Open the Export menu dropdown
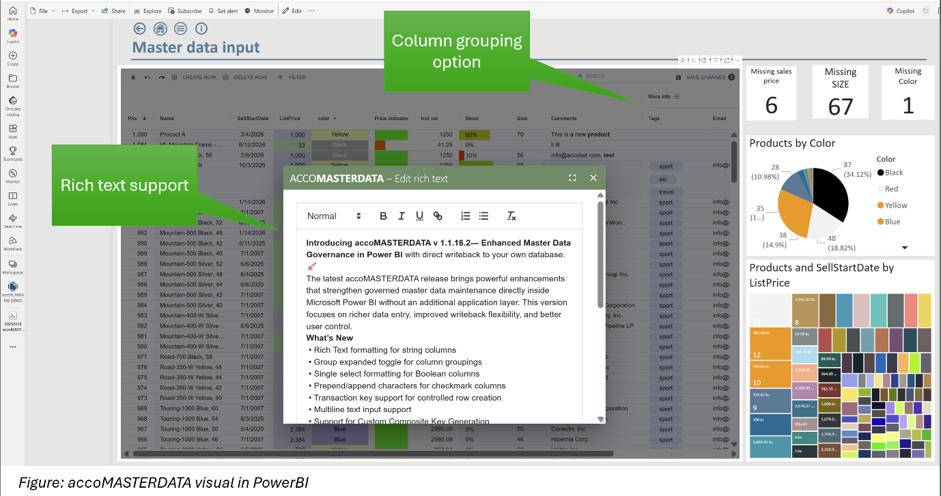Image resolution: width=941 pixels, height=496 pixels. pos(78,11)
